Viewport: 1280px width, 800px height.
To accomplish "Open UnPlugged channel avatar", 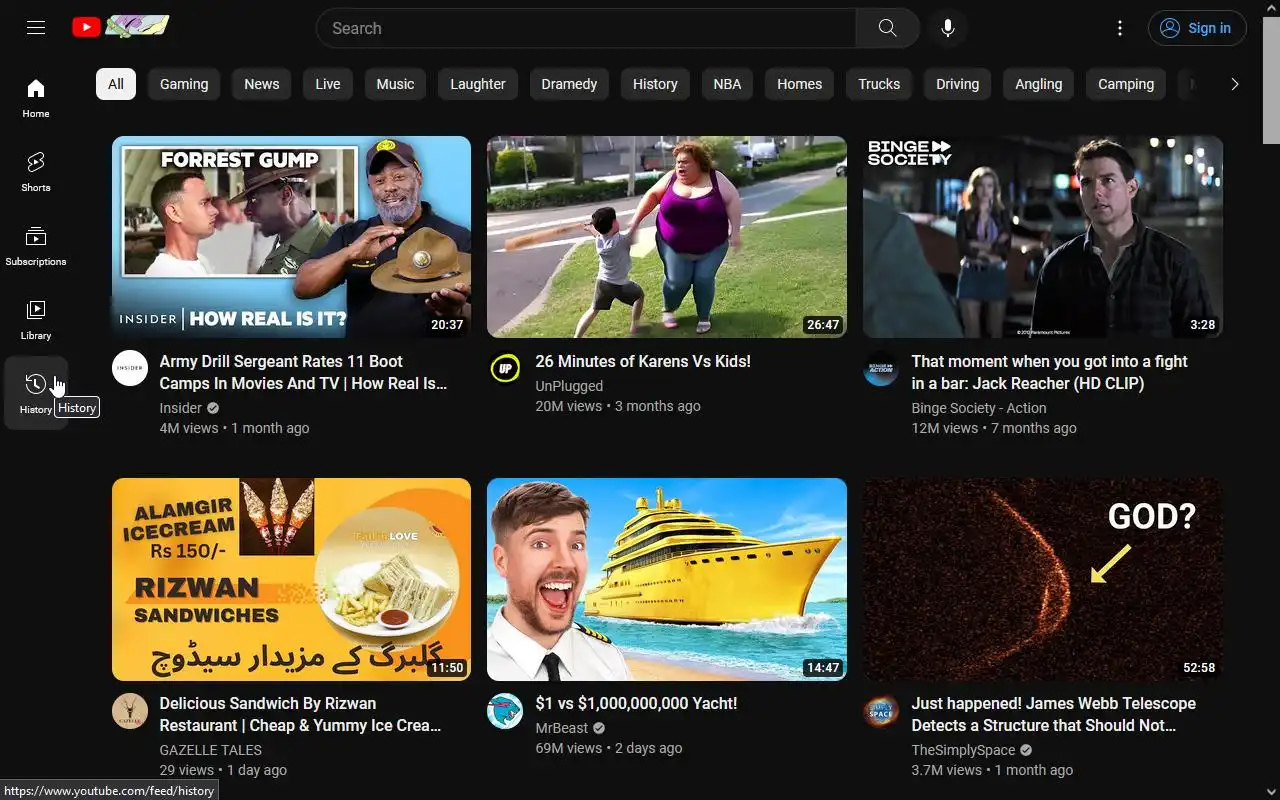I will point(505,368).
